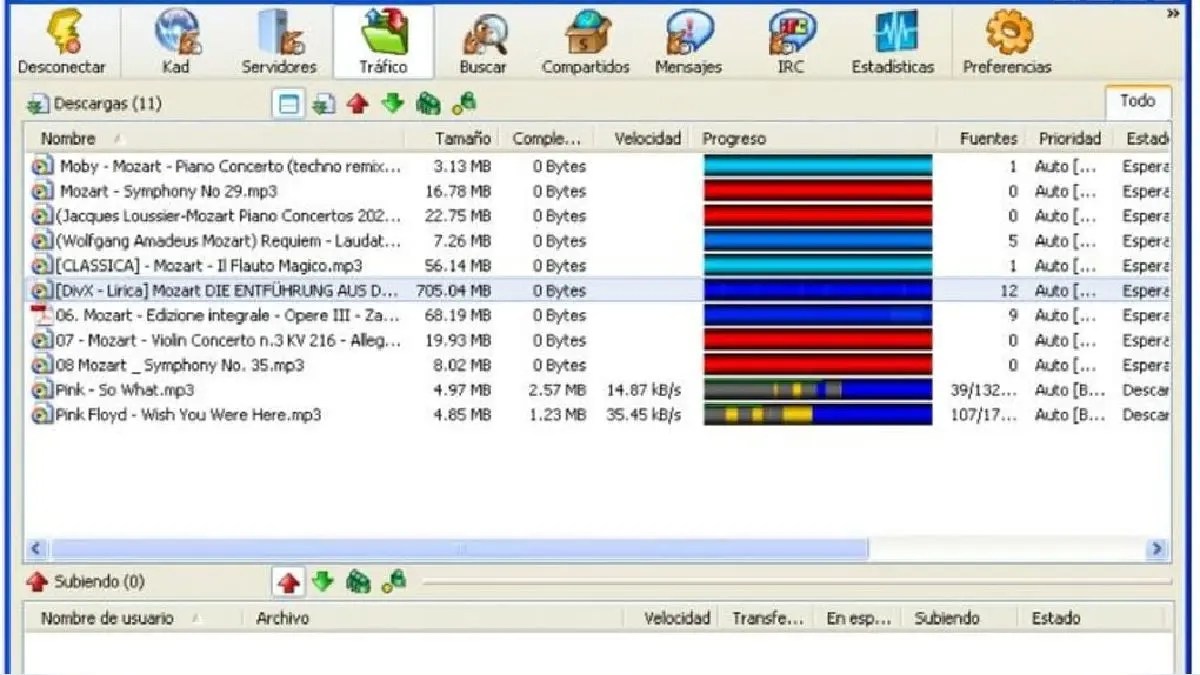Select "[DivX - Lirica] Mozart DIE ENTFÜHRUNG" download
Screen dimensions: 1200x675
point(597,290)
